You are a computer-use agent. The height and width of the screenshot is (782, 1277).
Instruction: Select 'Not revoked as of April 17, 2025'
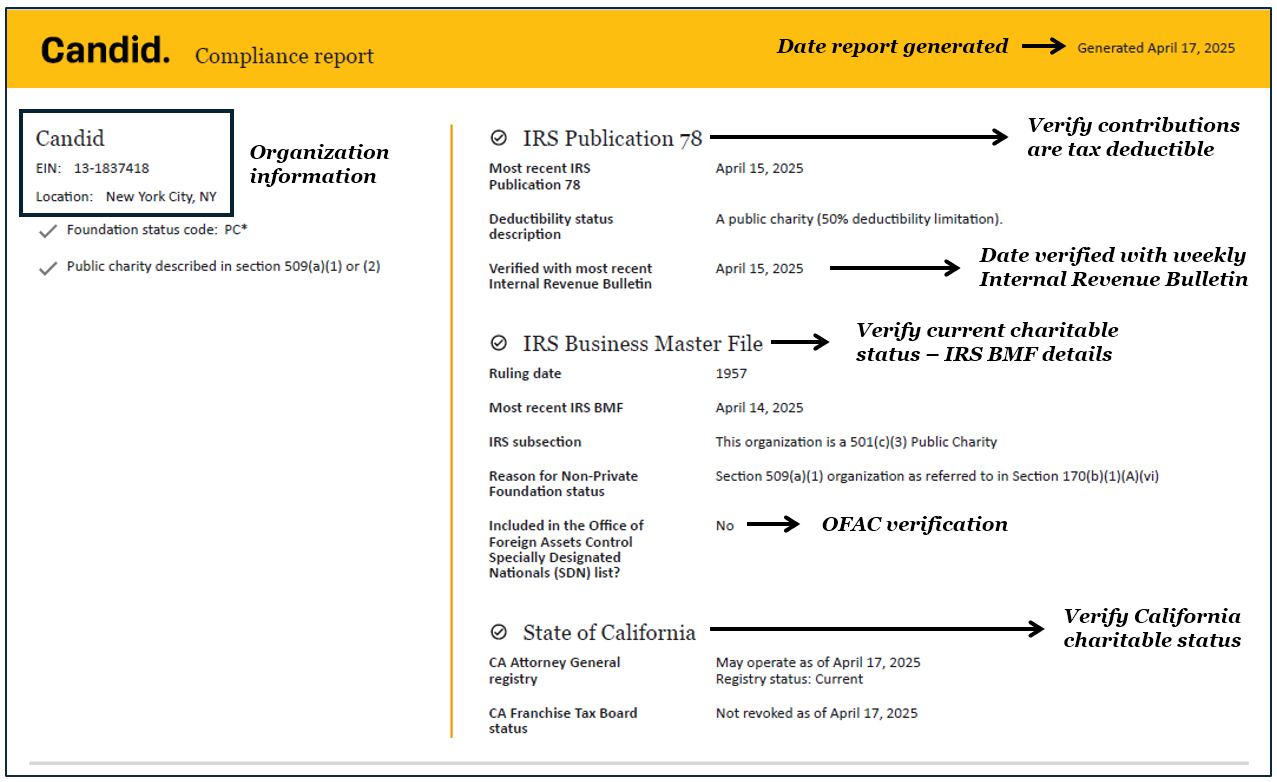817,713
